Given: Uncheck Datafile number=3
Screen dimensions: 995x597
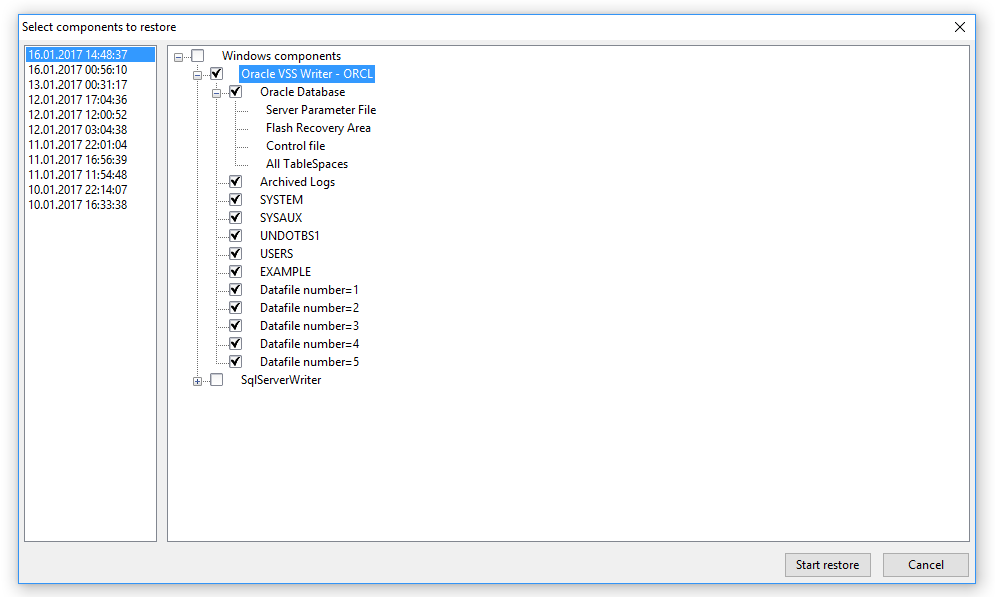Looking at the screenshot, I should (235, 325).
